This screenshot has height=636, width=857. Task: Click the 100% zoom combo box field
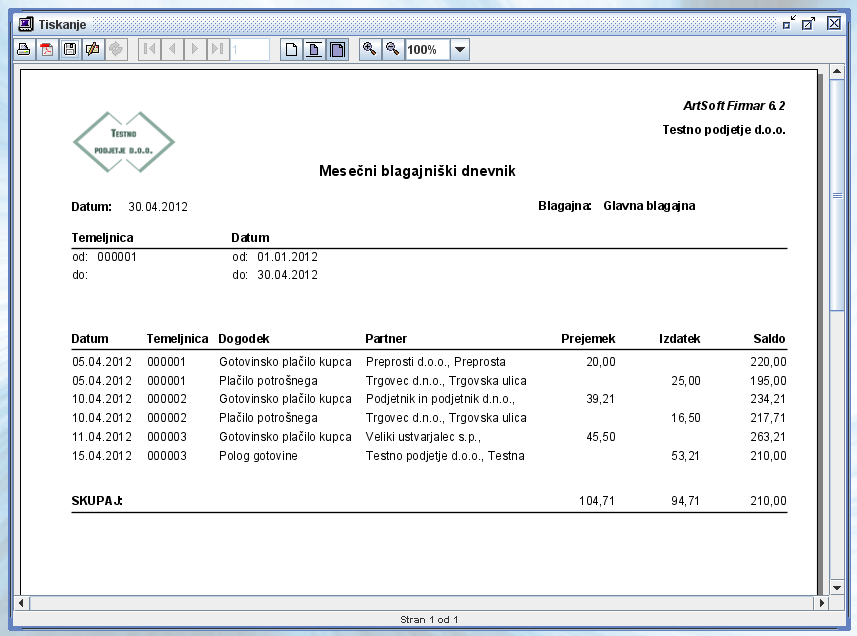coord(427,49)
